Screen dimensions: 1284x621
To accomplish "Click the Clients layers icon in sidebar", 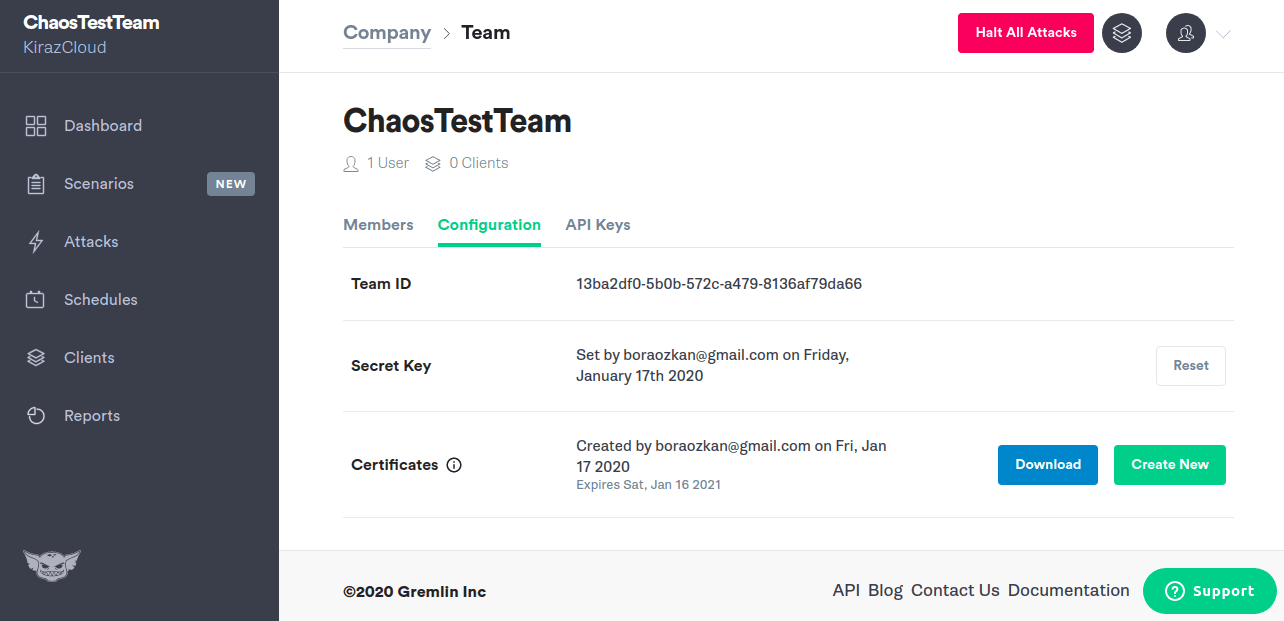I will [x=36, y=358].
